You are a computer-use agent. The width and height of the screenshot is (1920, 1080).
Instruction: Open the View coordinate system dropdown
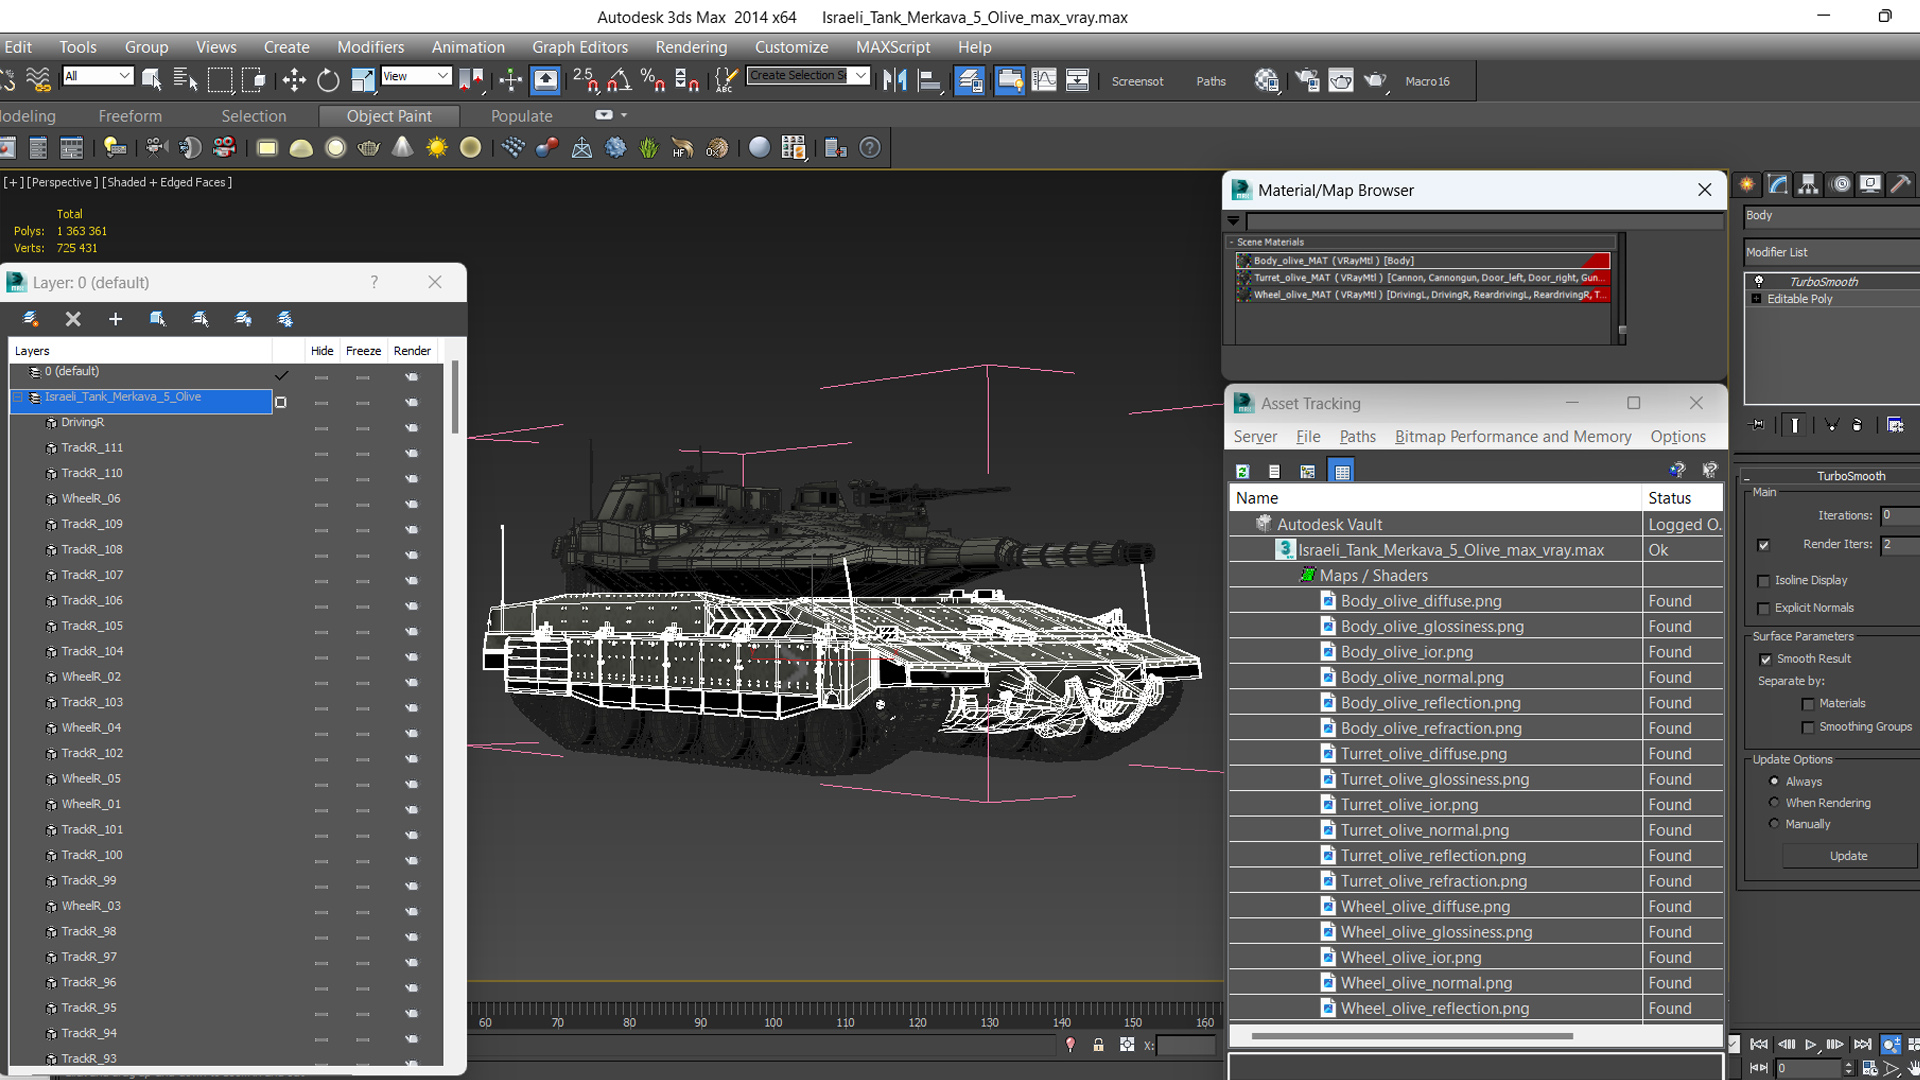coord(416,76)
